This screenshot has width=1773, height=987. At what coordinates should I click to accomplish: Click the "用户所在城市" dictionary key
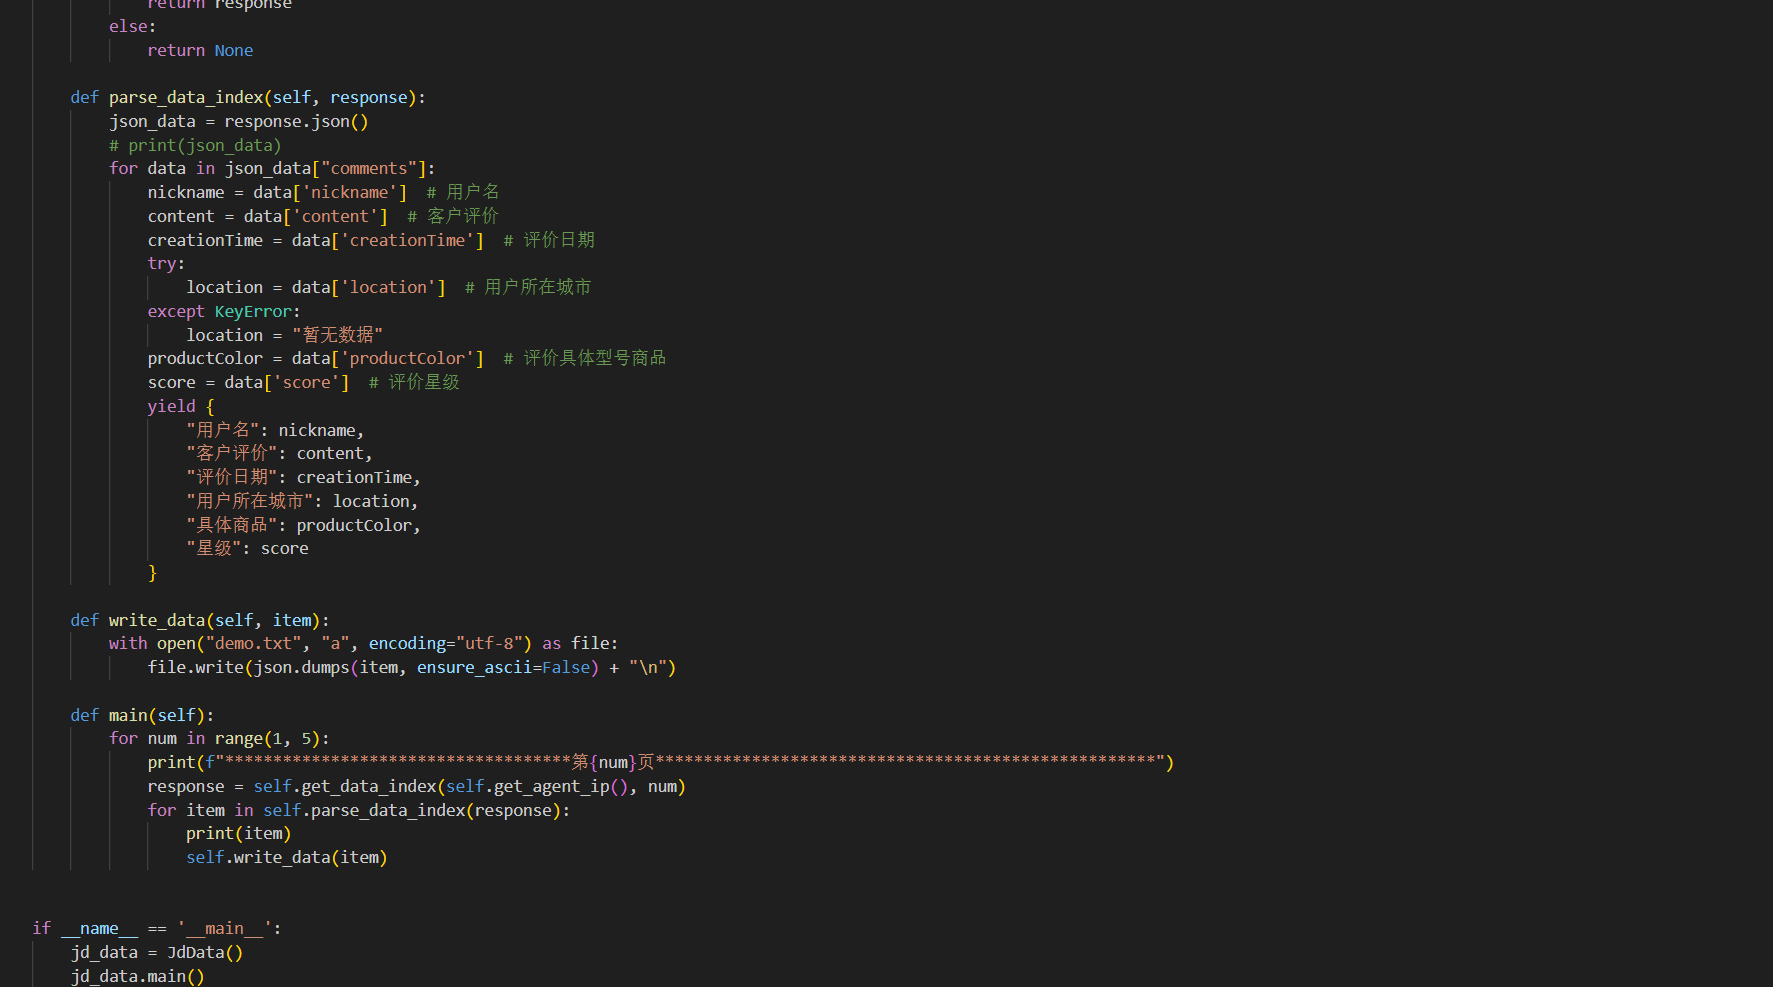point(250,501)
